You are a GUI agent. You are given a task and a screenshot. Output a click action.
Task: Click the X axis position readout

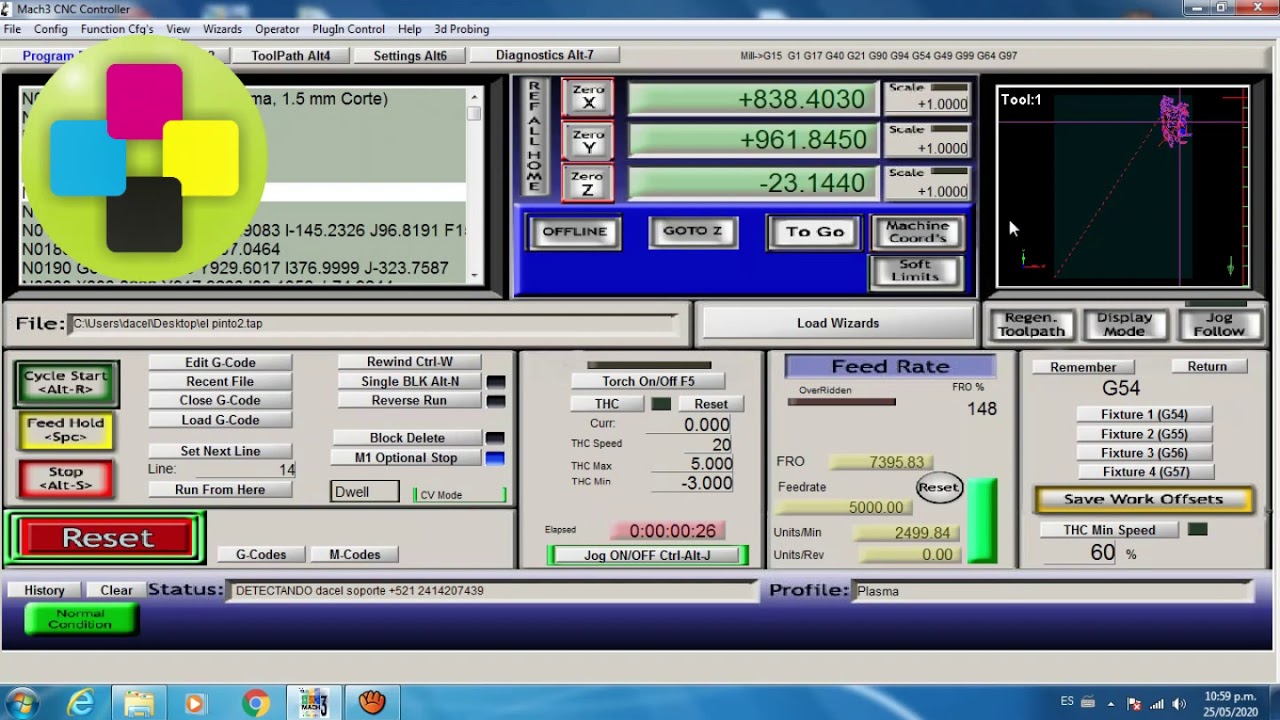752,99
